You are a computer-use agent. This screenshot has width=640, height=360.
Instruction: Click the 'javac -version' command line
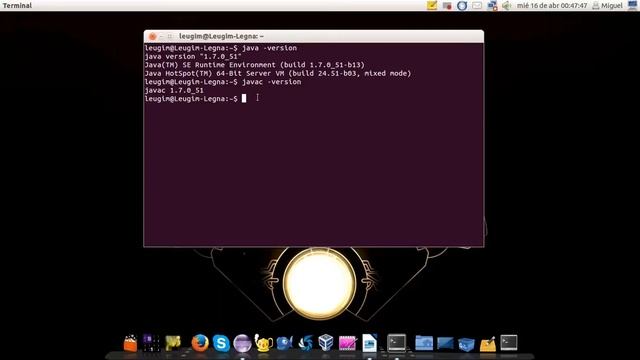(x=223, y=82)
